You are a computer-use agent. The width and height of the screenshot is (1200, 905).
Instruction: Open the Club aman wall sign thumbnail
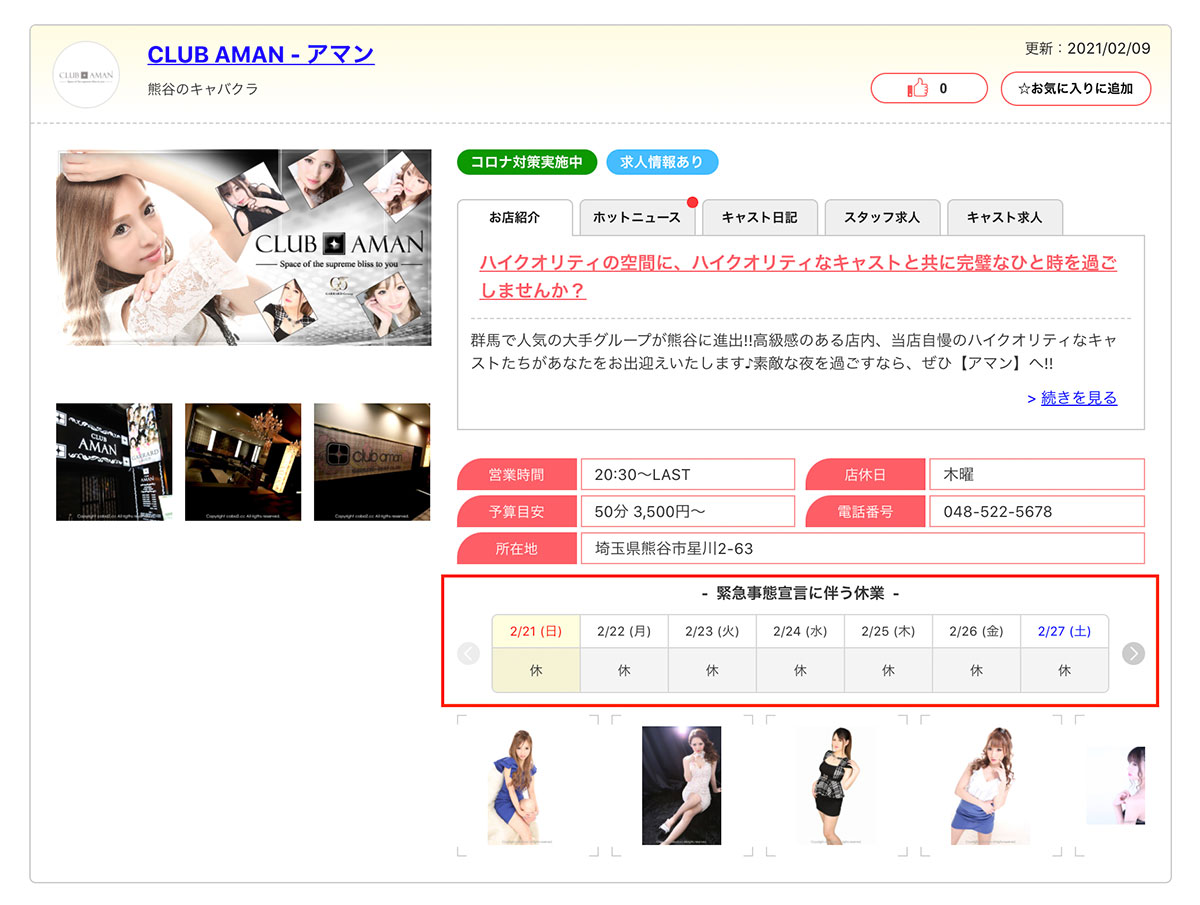tap(372, 462)
